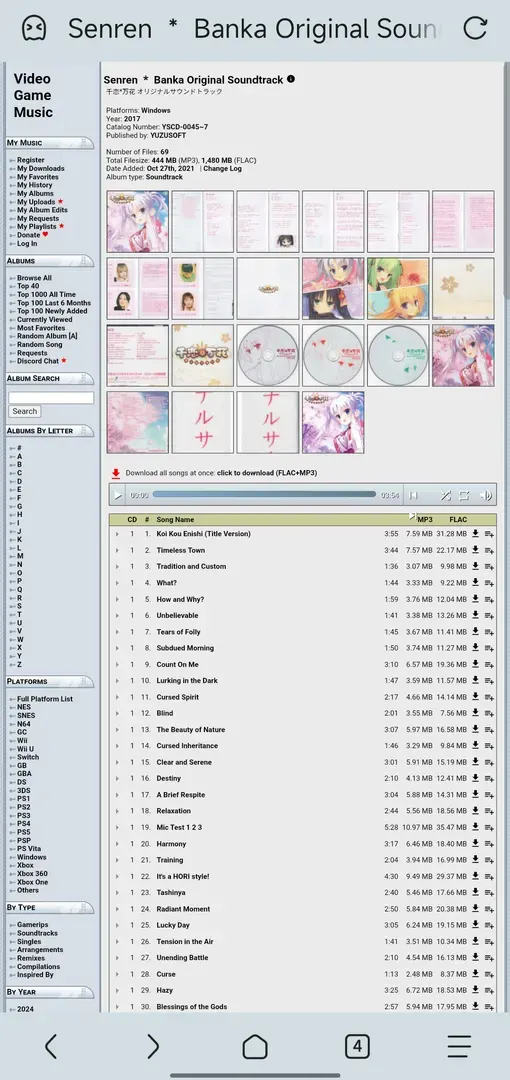Open the song It's a HORI style!
The height and width of the screenshot is (1080, 510).
pos(183,876)
